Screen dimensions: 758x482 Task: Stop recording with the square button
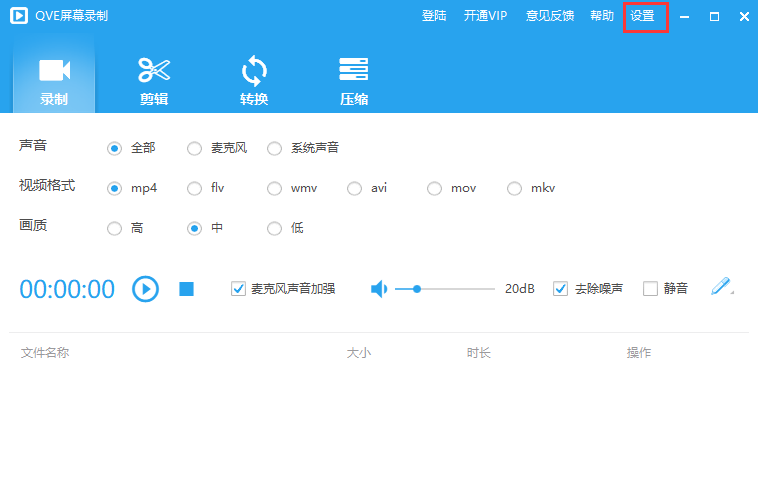pyautogui.click(x=187, y=289)
